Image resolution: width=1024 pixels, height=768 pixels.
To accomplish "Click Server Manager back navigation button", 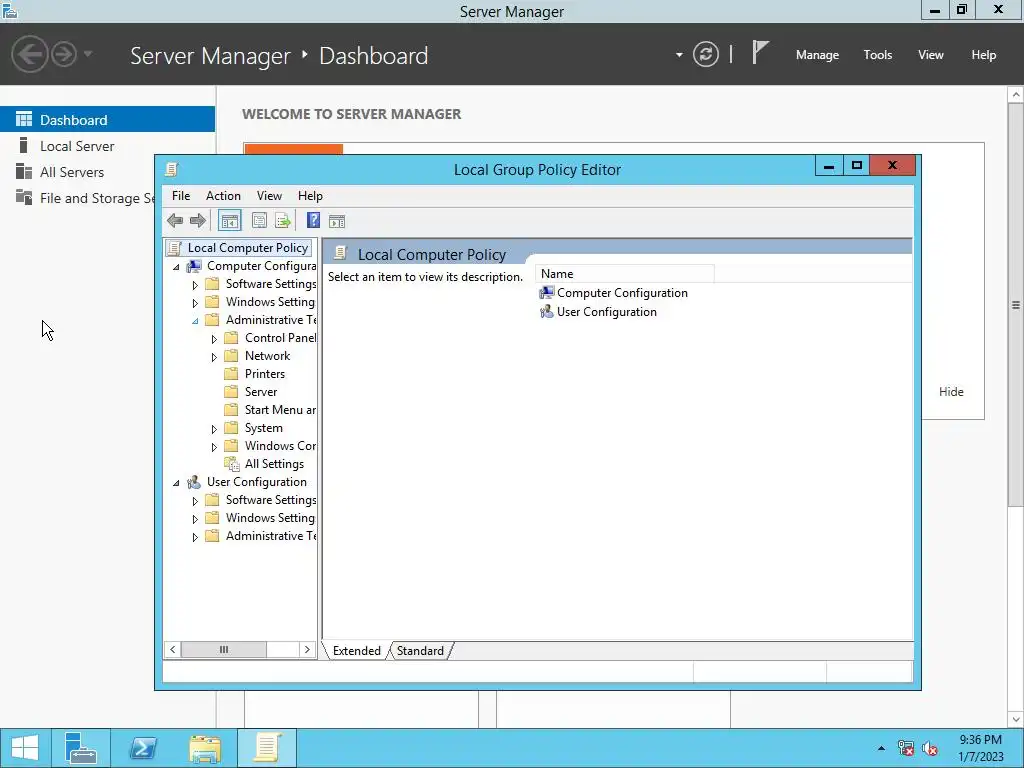I will pos(29,54).
